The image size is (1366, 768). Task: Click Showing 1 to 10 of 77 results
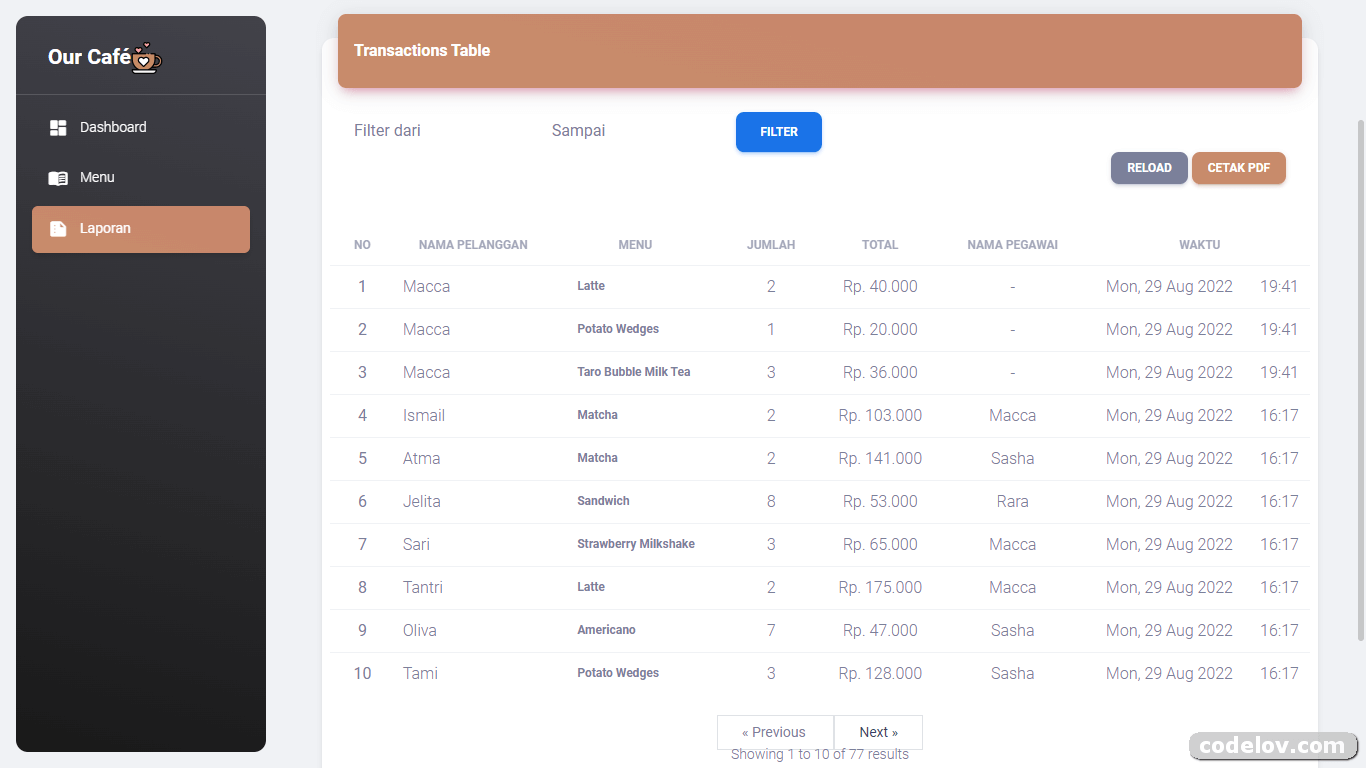click(820, 754)
